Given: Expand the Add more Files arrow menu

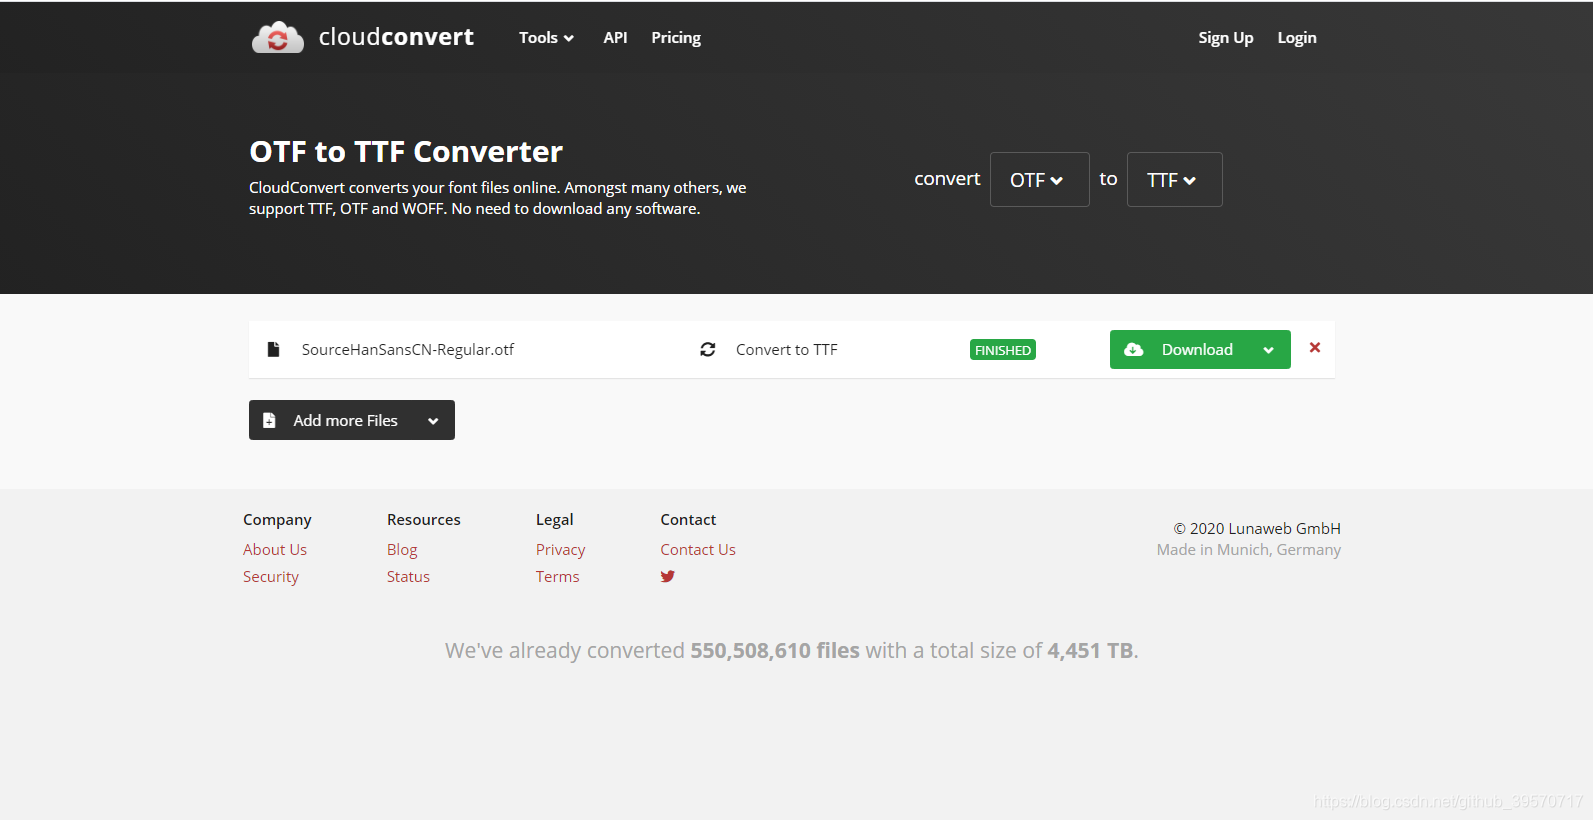Looking at the screenshot, I should 433,421.
